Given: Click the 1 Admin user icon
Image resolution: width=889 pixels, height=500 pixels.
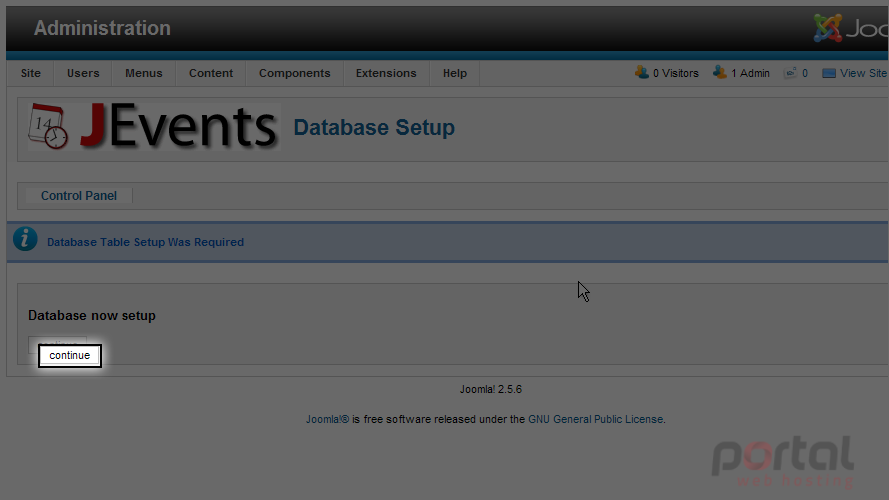Looking at the screenshot, I should pyautogui.click(x=719, y=73).
